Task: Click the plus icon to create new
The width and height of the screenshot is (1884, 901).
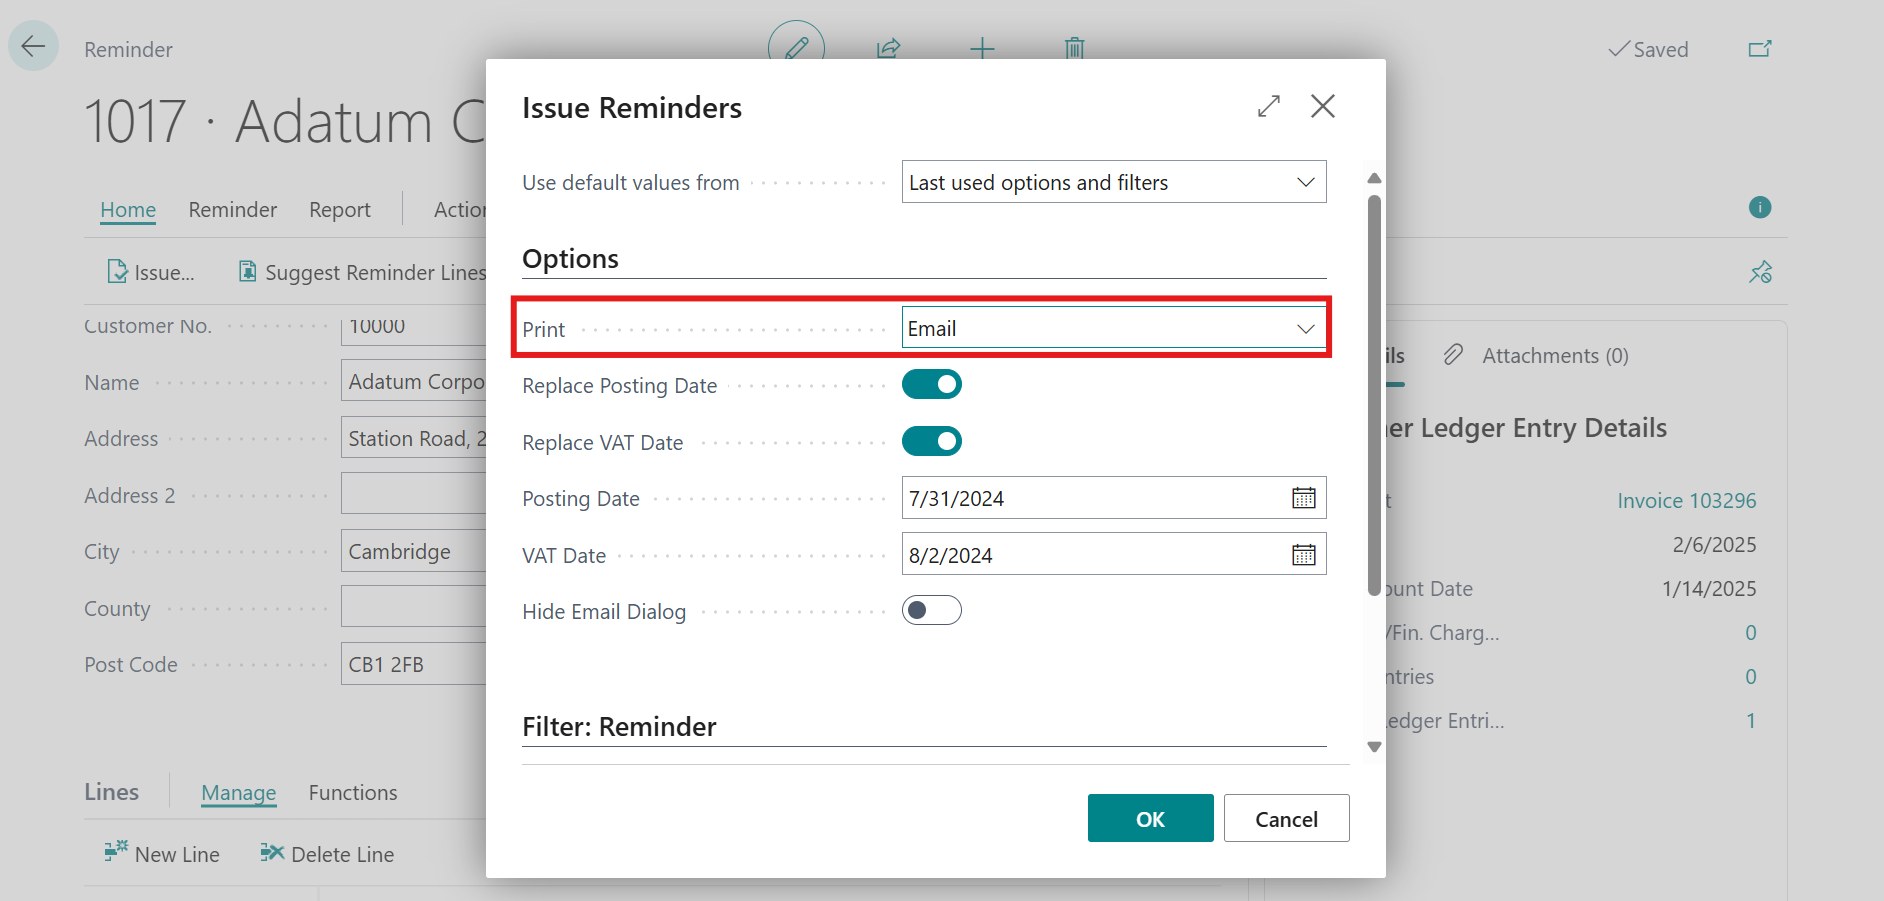Action: point(982,48)
